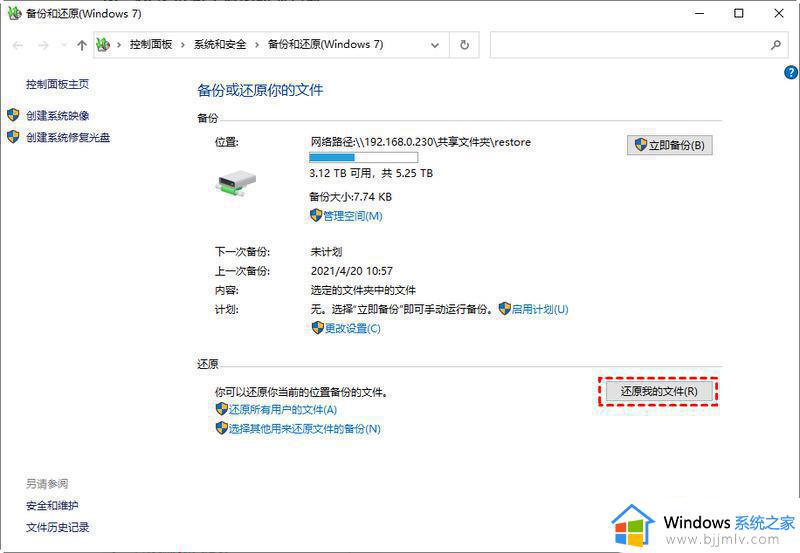
Task: Click the 备份或还原你的文件 heading
Action: click(x=260, y=90)
